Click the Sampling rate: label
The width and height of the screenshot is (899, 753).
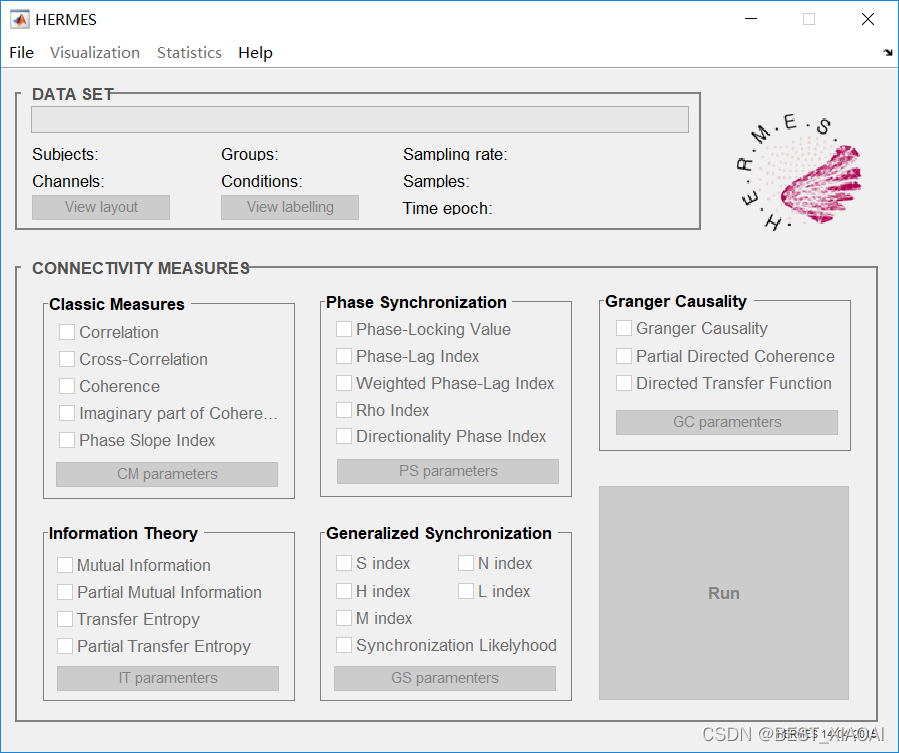click(x=455, y=154)
